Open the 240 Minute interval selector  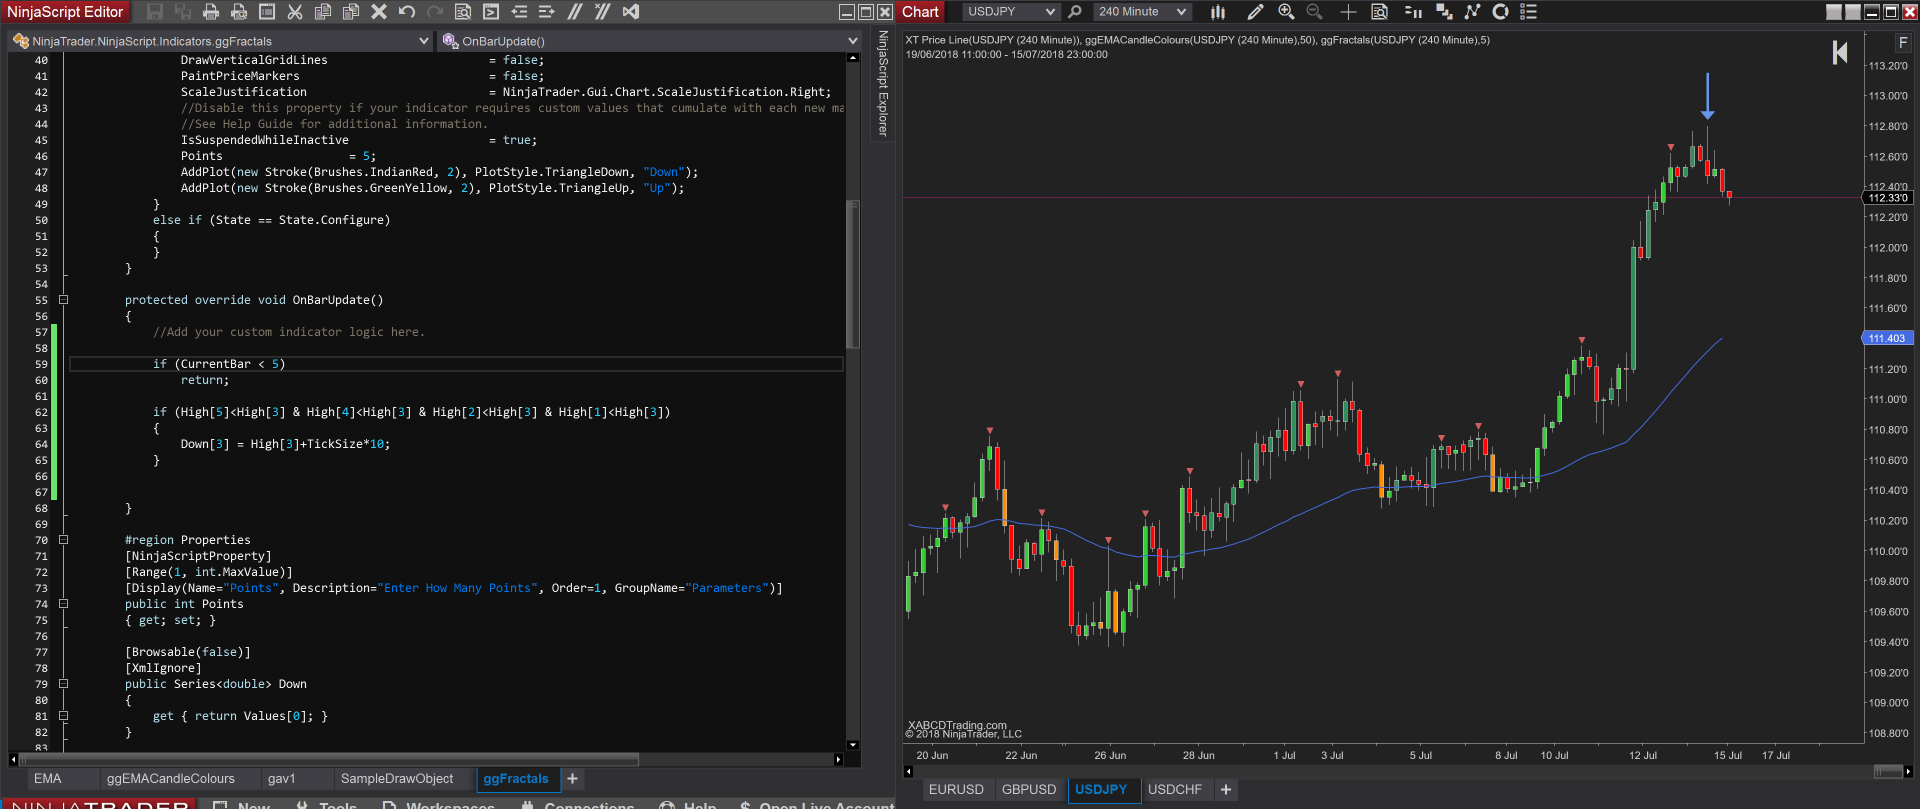coord(1141,12)
